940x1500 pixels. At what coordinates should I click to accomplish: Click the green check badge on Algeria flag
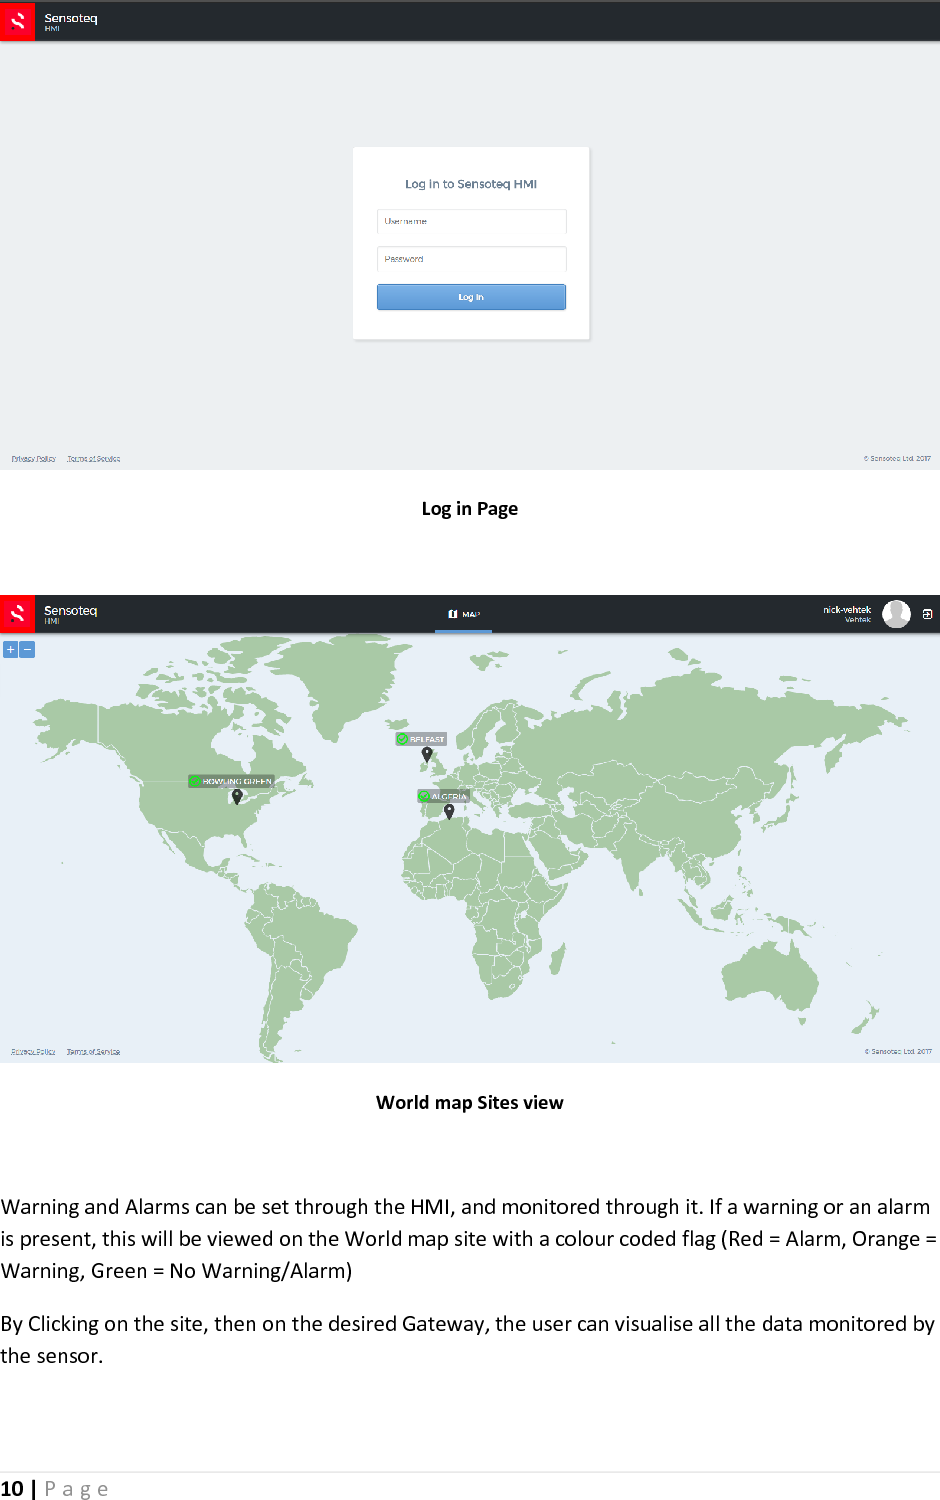point(424,796)
